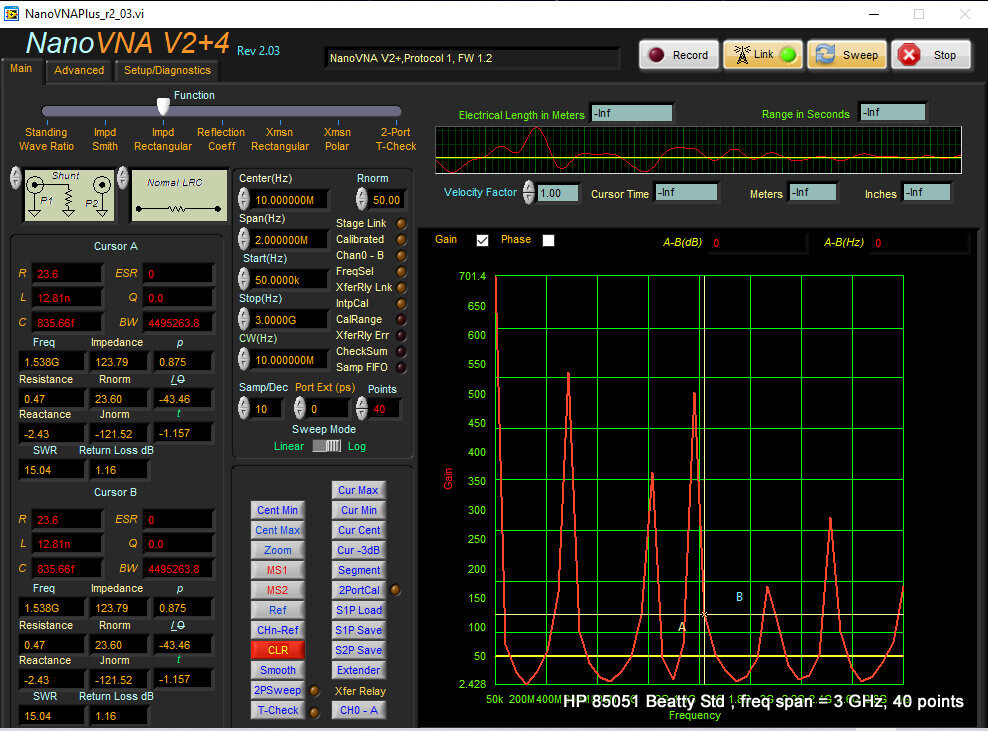Viewport: 988px width, 731px height.
Task: Toggle the Phase checkbox
Action: [548, 240]
